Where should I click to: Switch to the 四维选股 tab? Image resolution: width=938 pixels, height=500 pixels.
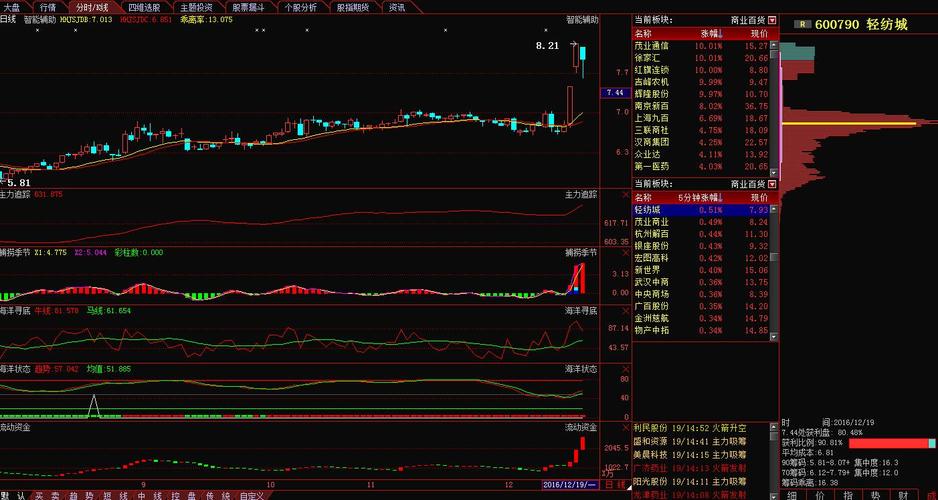(143, 7)
